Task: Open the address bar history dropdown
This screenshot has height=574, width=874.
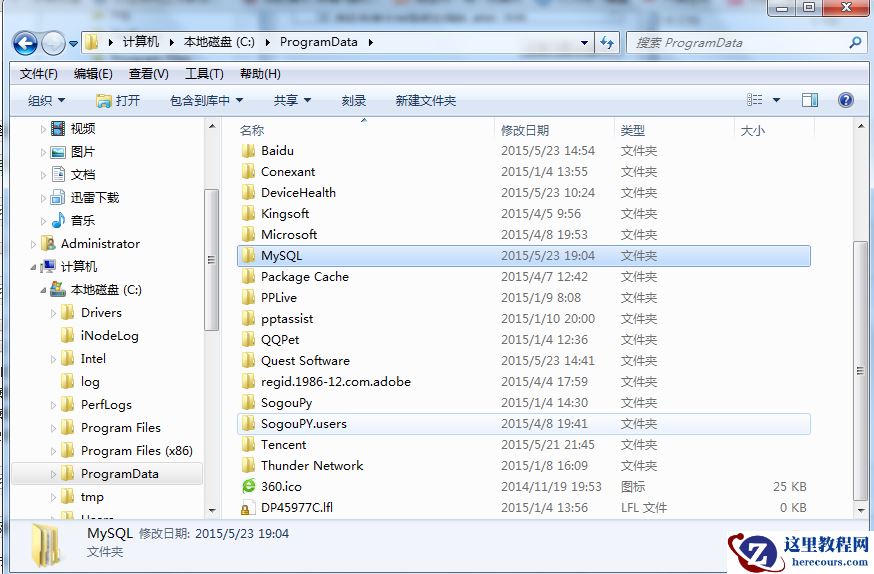Action: click(584, 43)
